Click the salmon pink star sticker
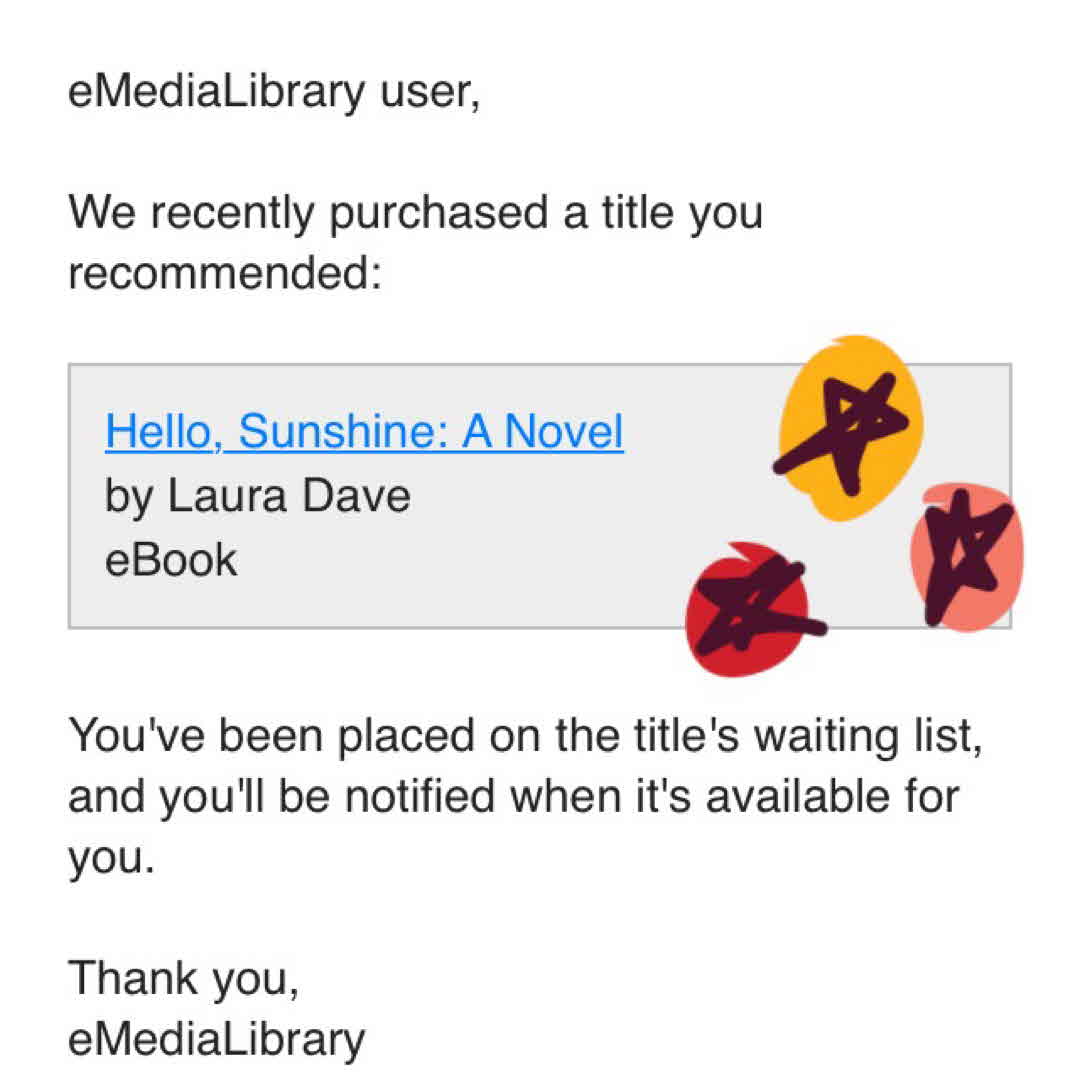The height and width of the screenshot is (1080, 1080). [x=966, y=558]
